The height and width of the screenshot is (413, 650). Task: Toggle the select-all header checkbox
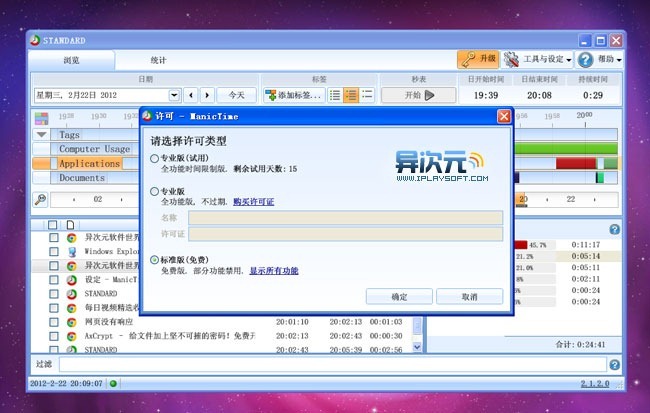click(x=53, y=225)
